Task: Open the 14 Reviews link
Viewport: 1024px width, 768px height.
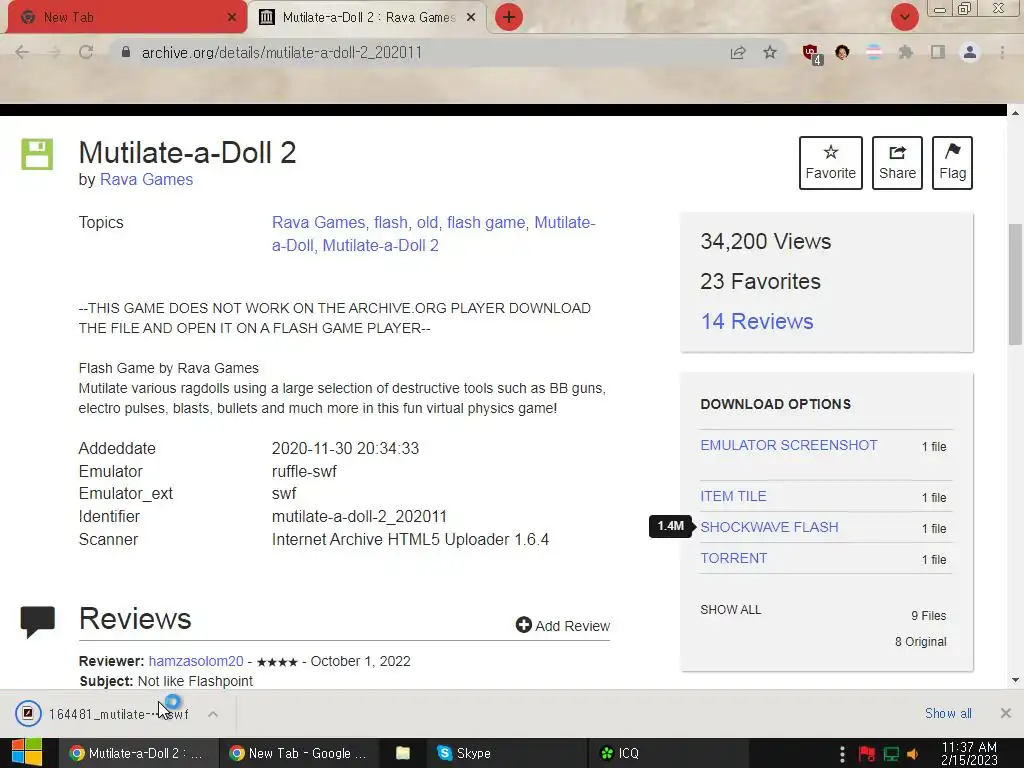Action: [x=757, y=321]
